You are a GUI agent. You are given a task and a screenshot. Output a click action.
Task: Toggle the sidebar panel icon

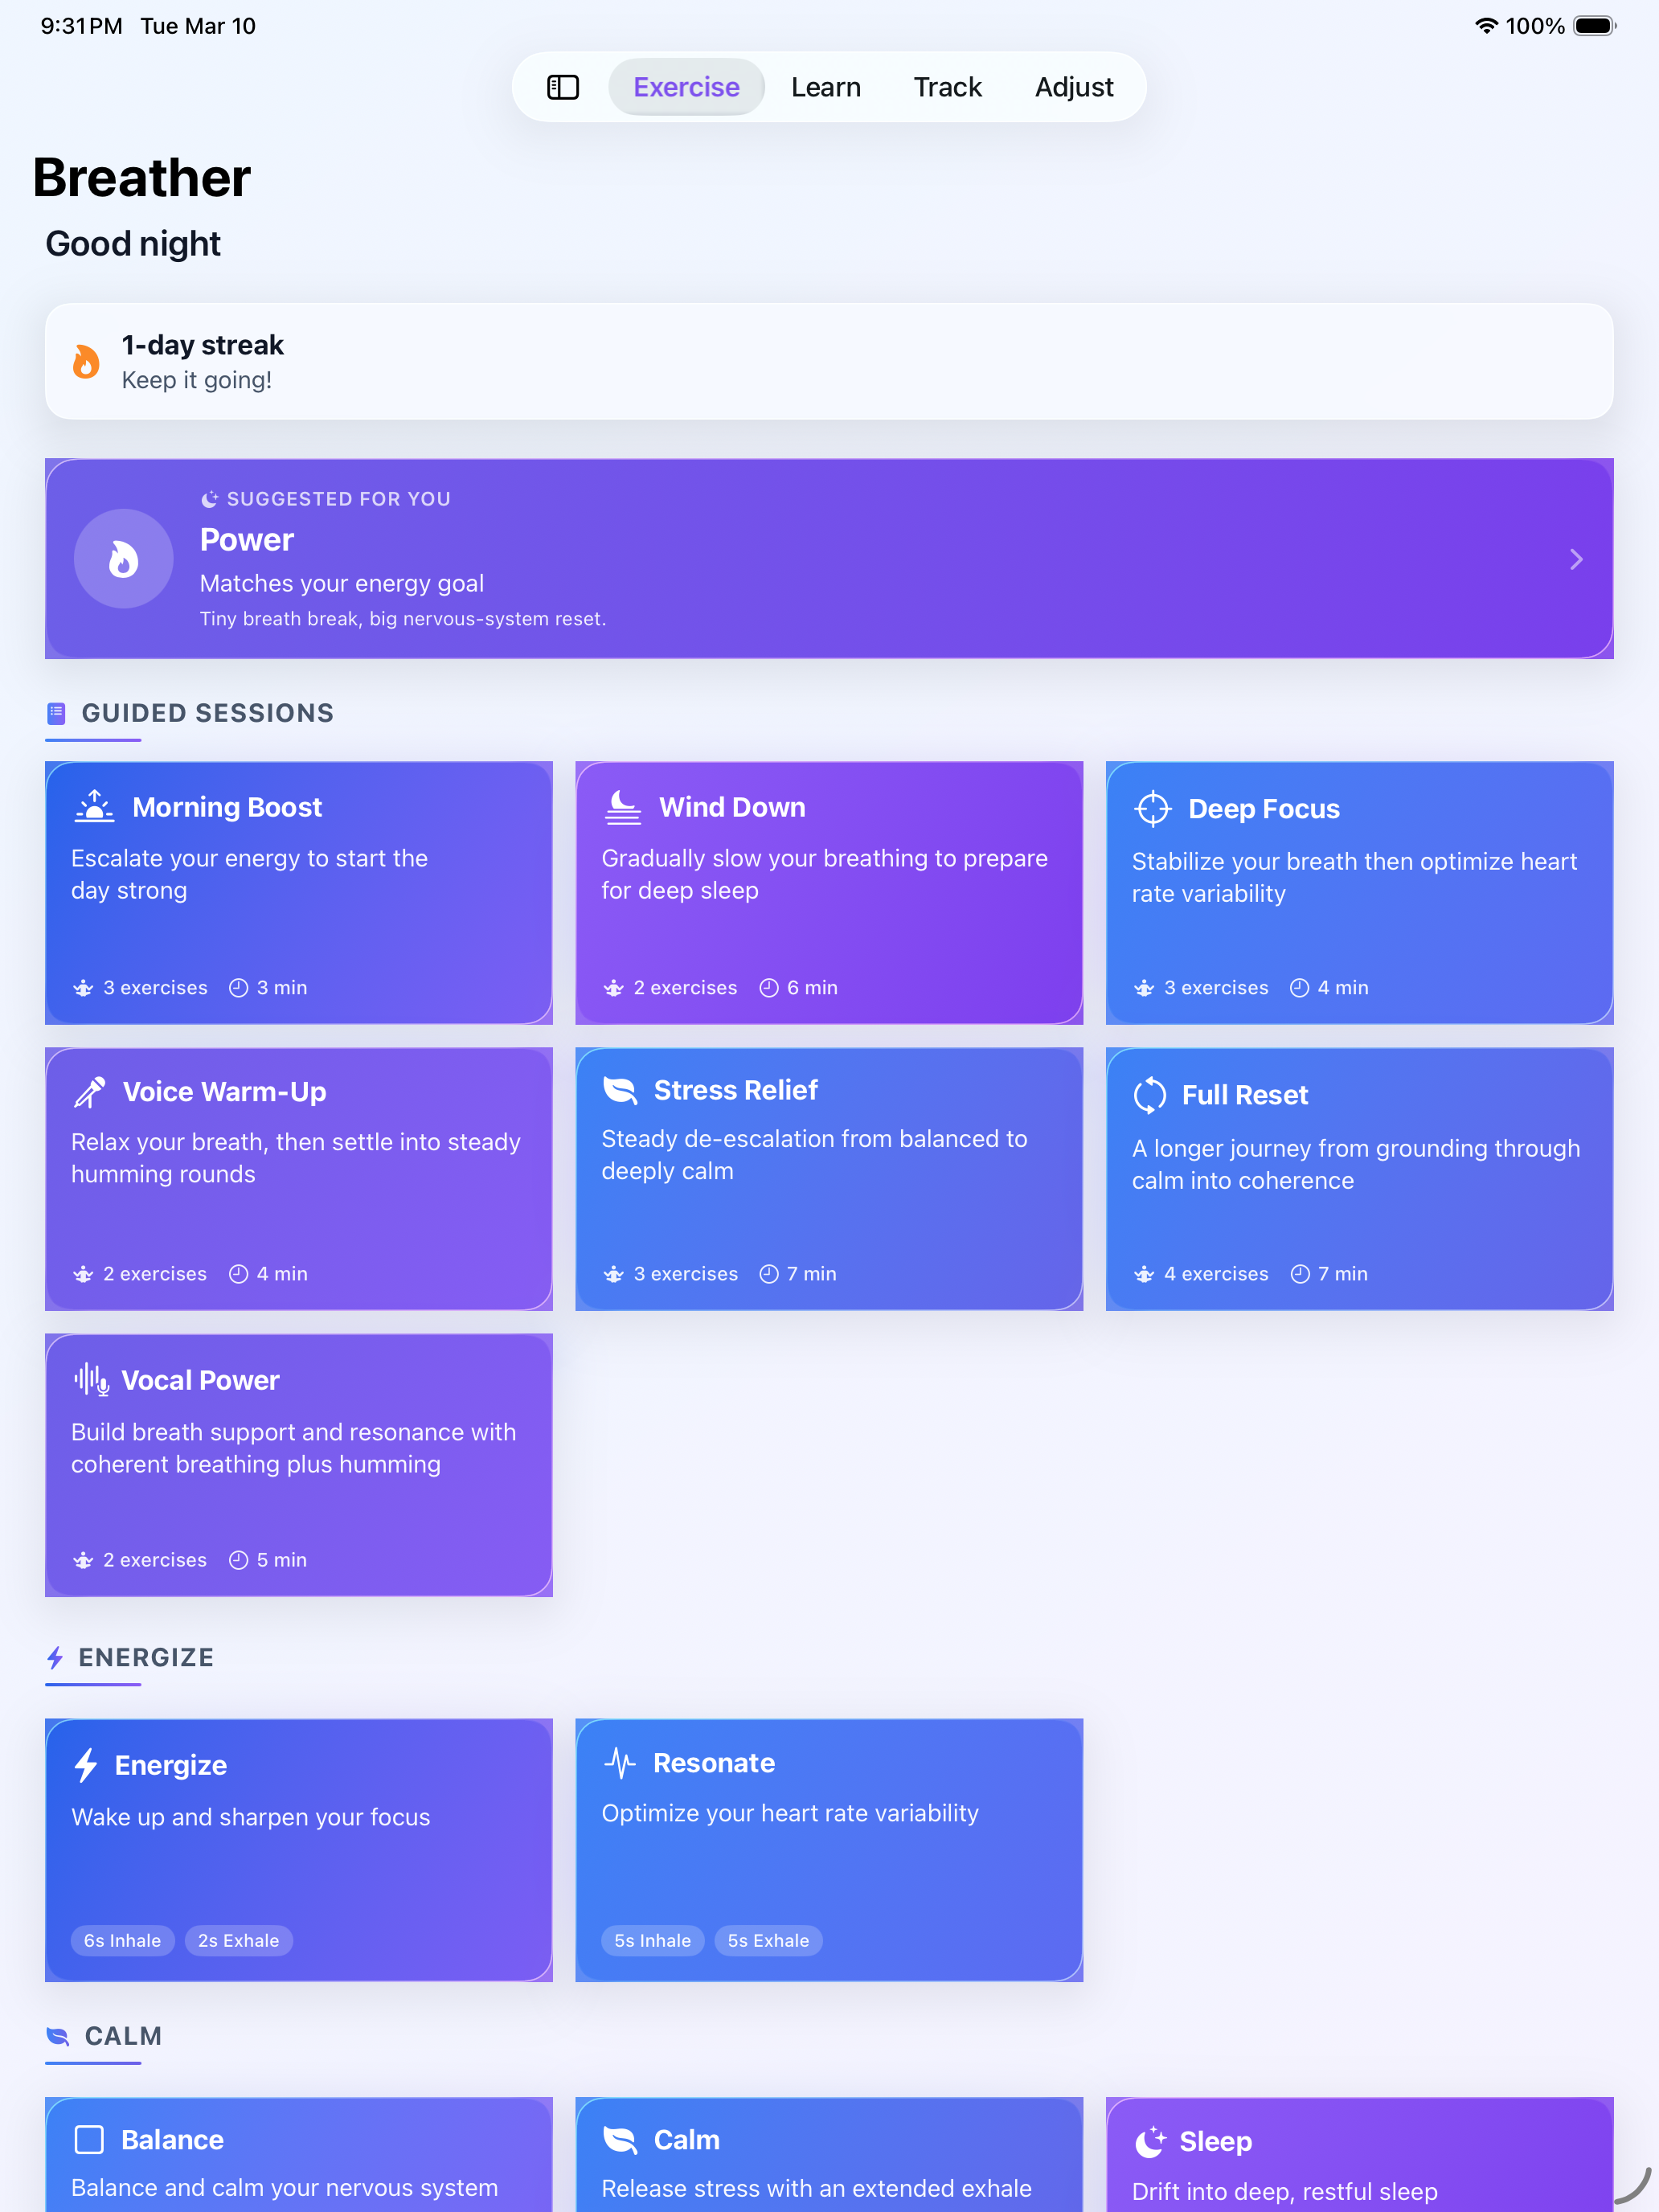click(563, 87)
